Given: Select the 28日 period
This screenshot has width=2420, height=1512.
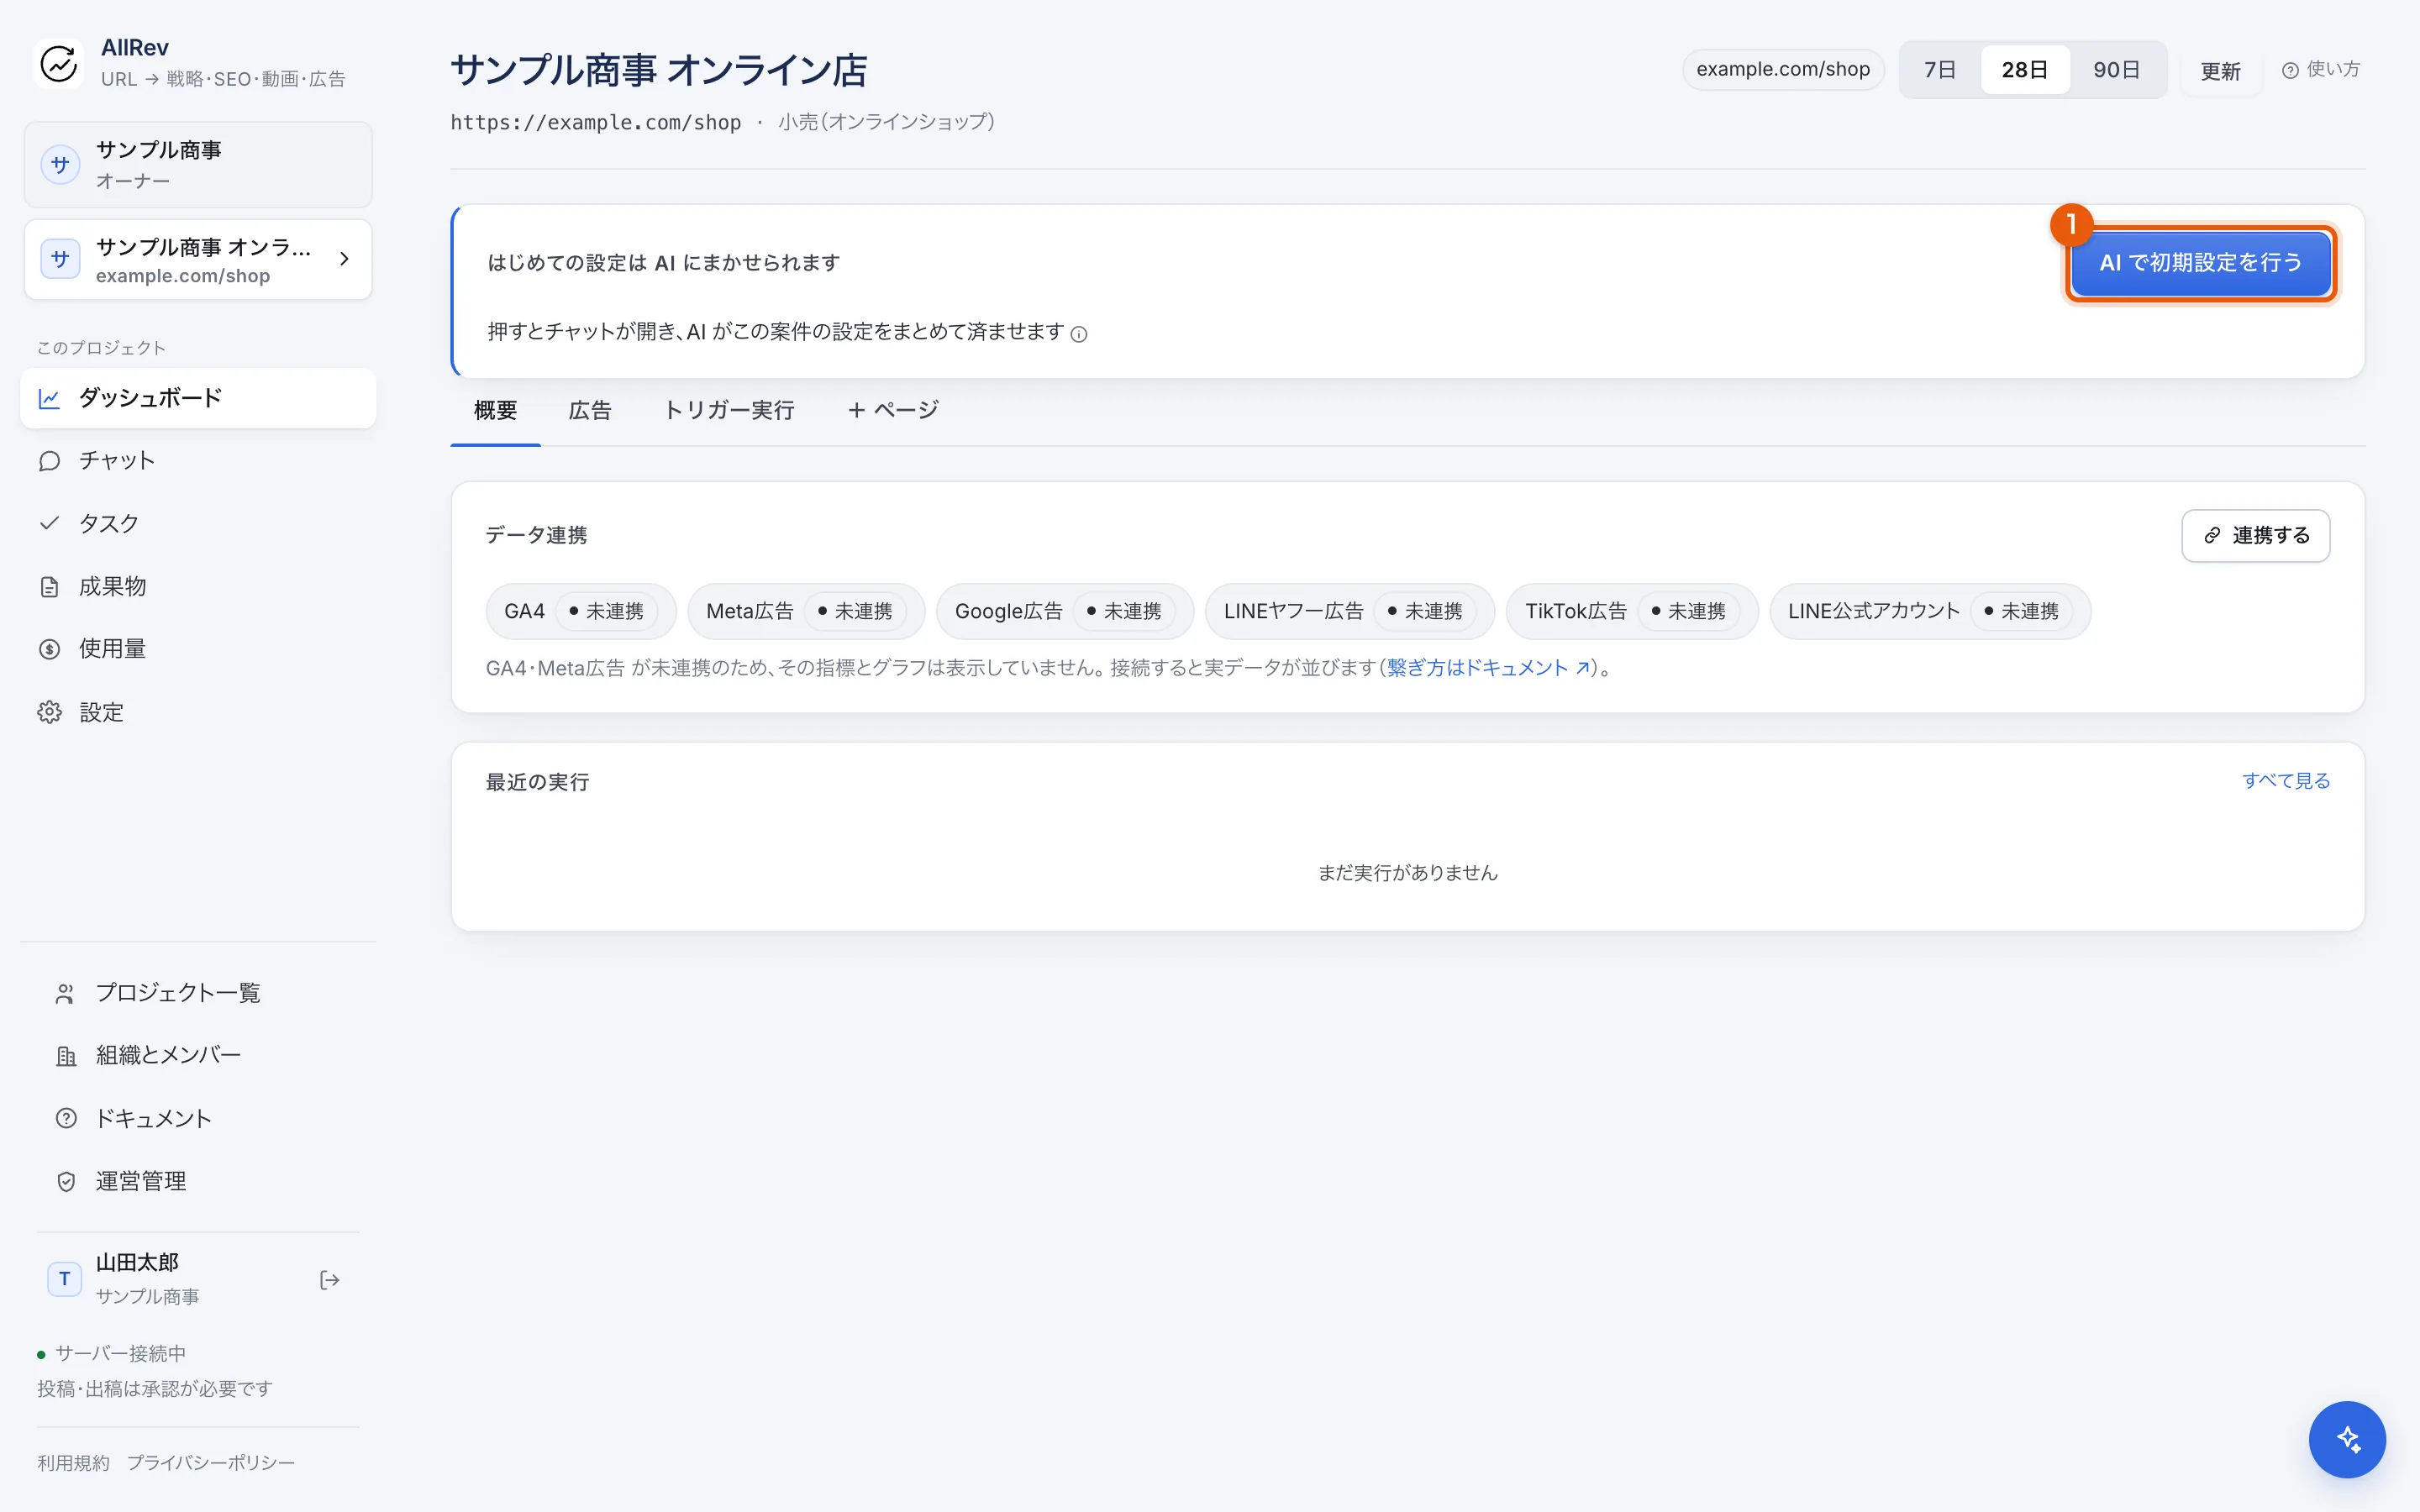Looking at the screenshot, I should (2025, 70).
